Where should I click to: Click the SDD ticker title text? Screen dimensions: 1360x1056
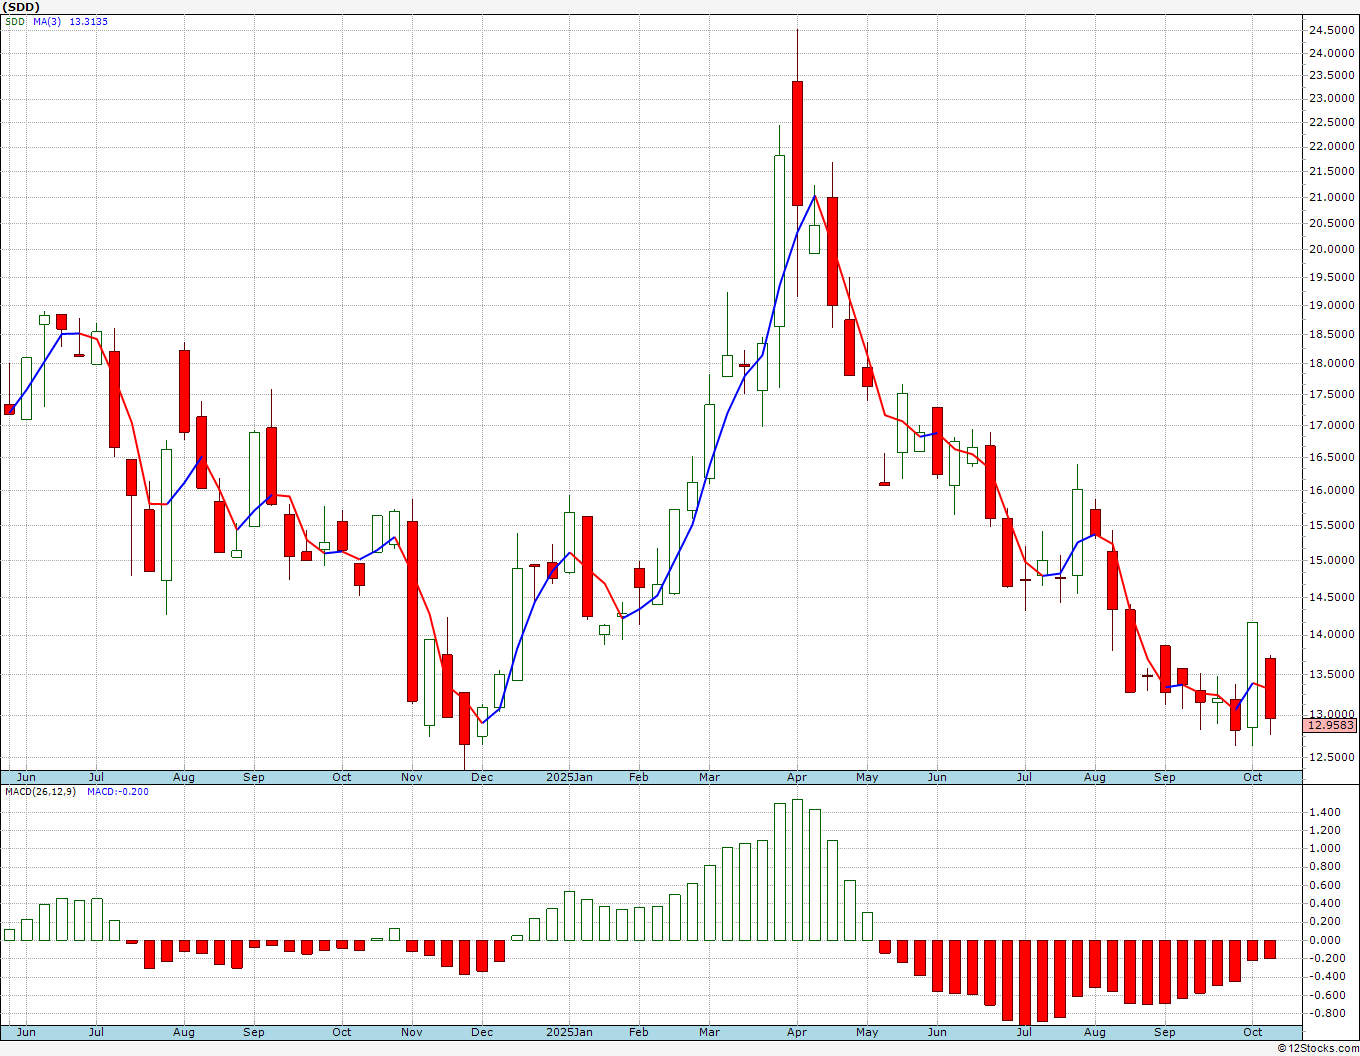[22, 7]
